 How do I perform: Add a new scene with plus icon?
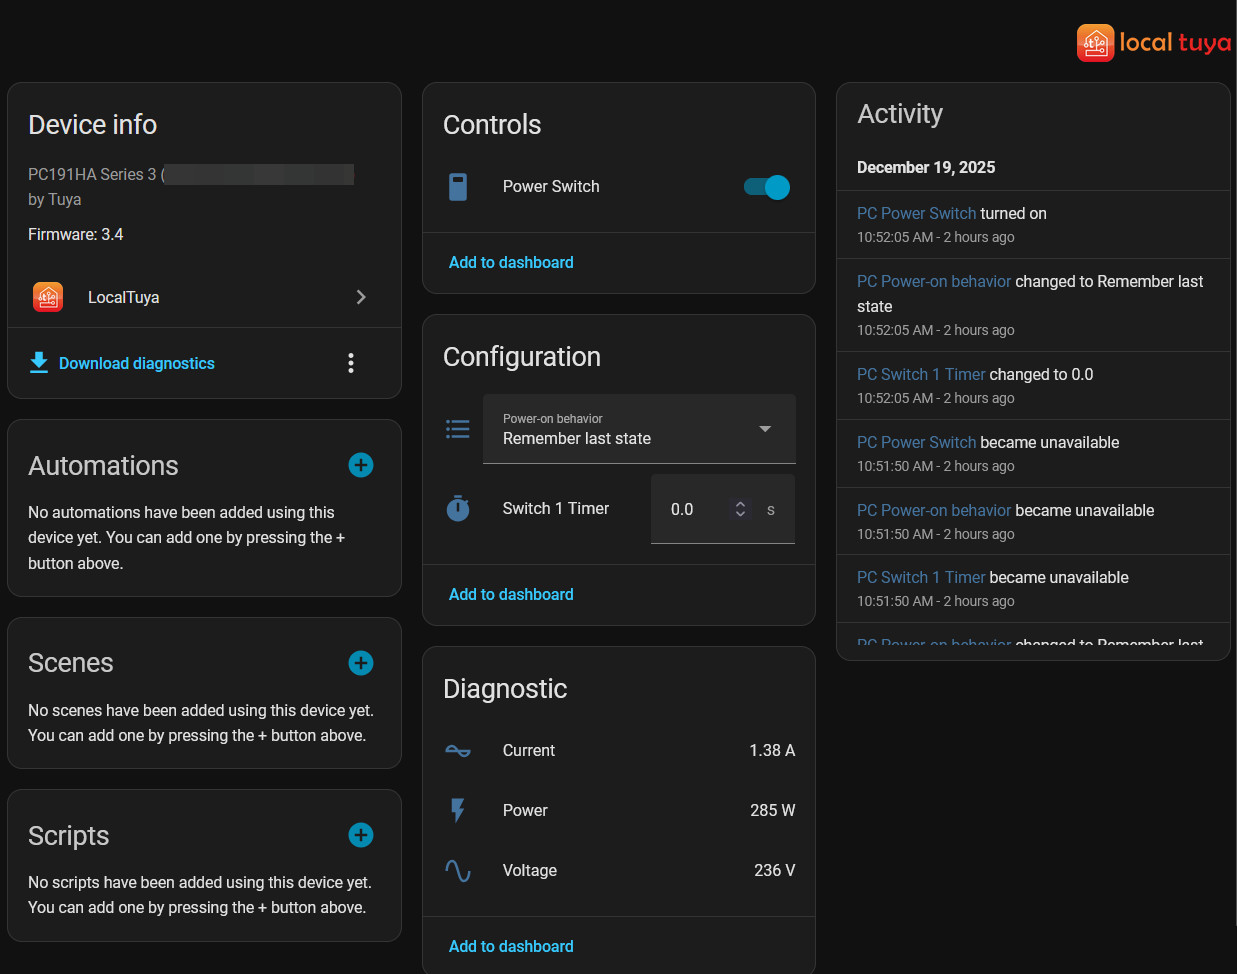(x=361, y=663)
